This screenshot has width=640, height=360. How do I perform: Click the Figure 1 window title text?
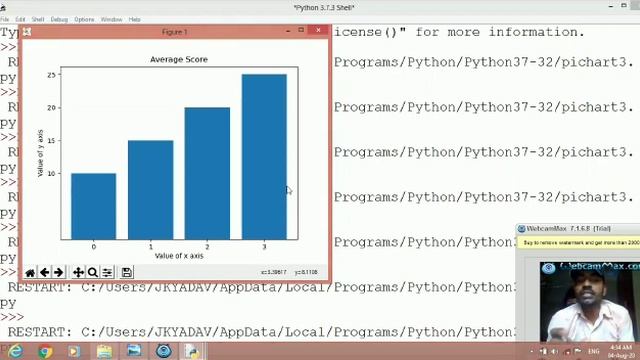174,32
